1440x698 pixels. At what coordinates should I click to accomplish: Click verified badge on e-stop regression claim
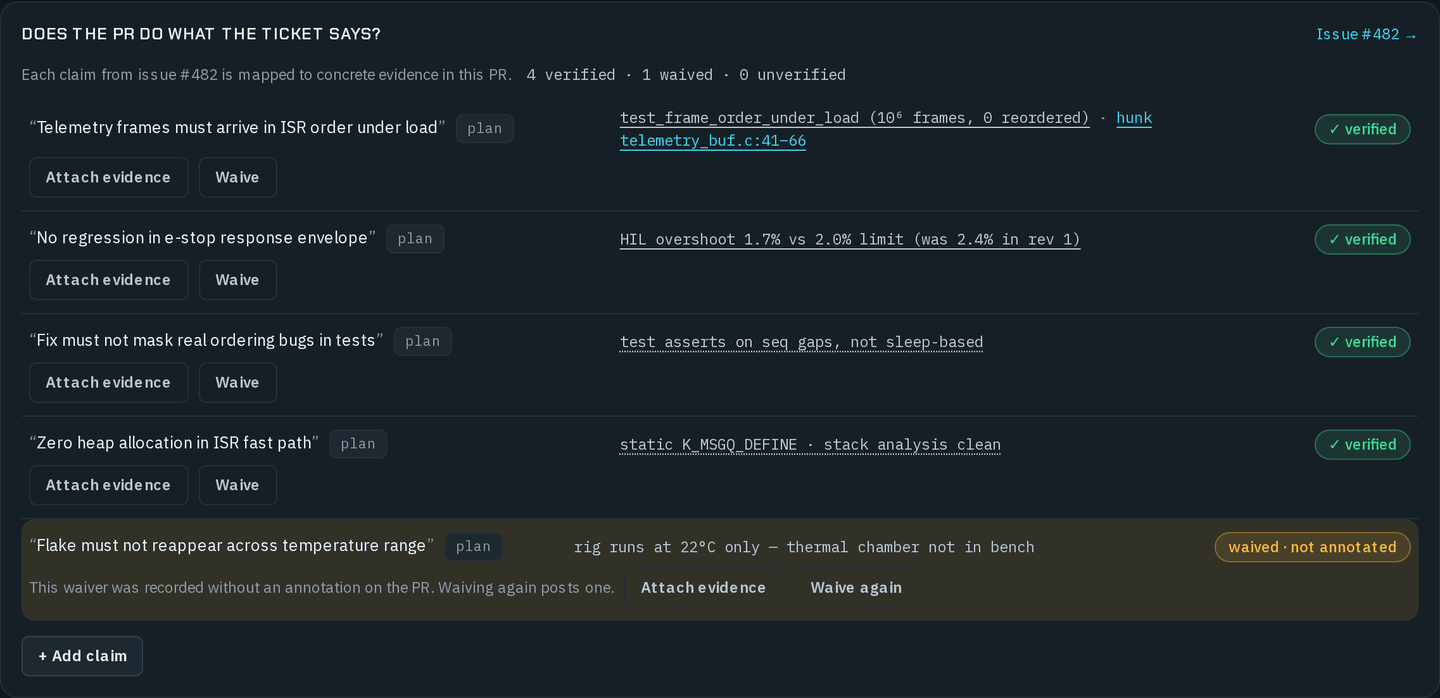coord(1362,239)
